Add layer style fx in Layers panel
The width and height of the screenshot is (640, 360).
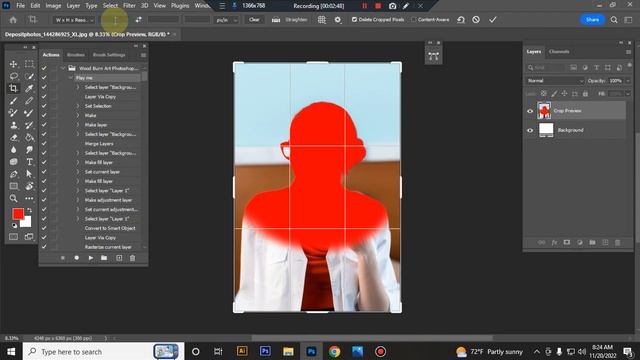[554, 242]
